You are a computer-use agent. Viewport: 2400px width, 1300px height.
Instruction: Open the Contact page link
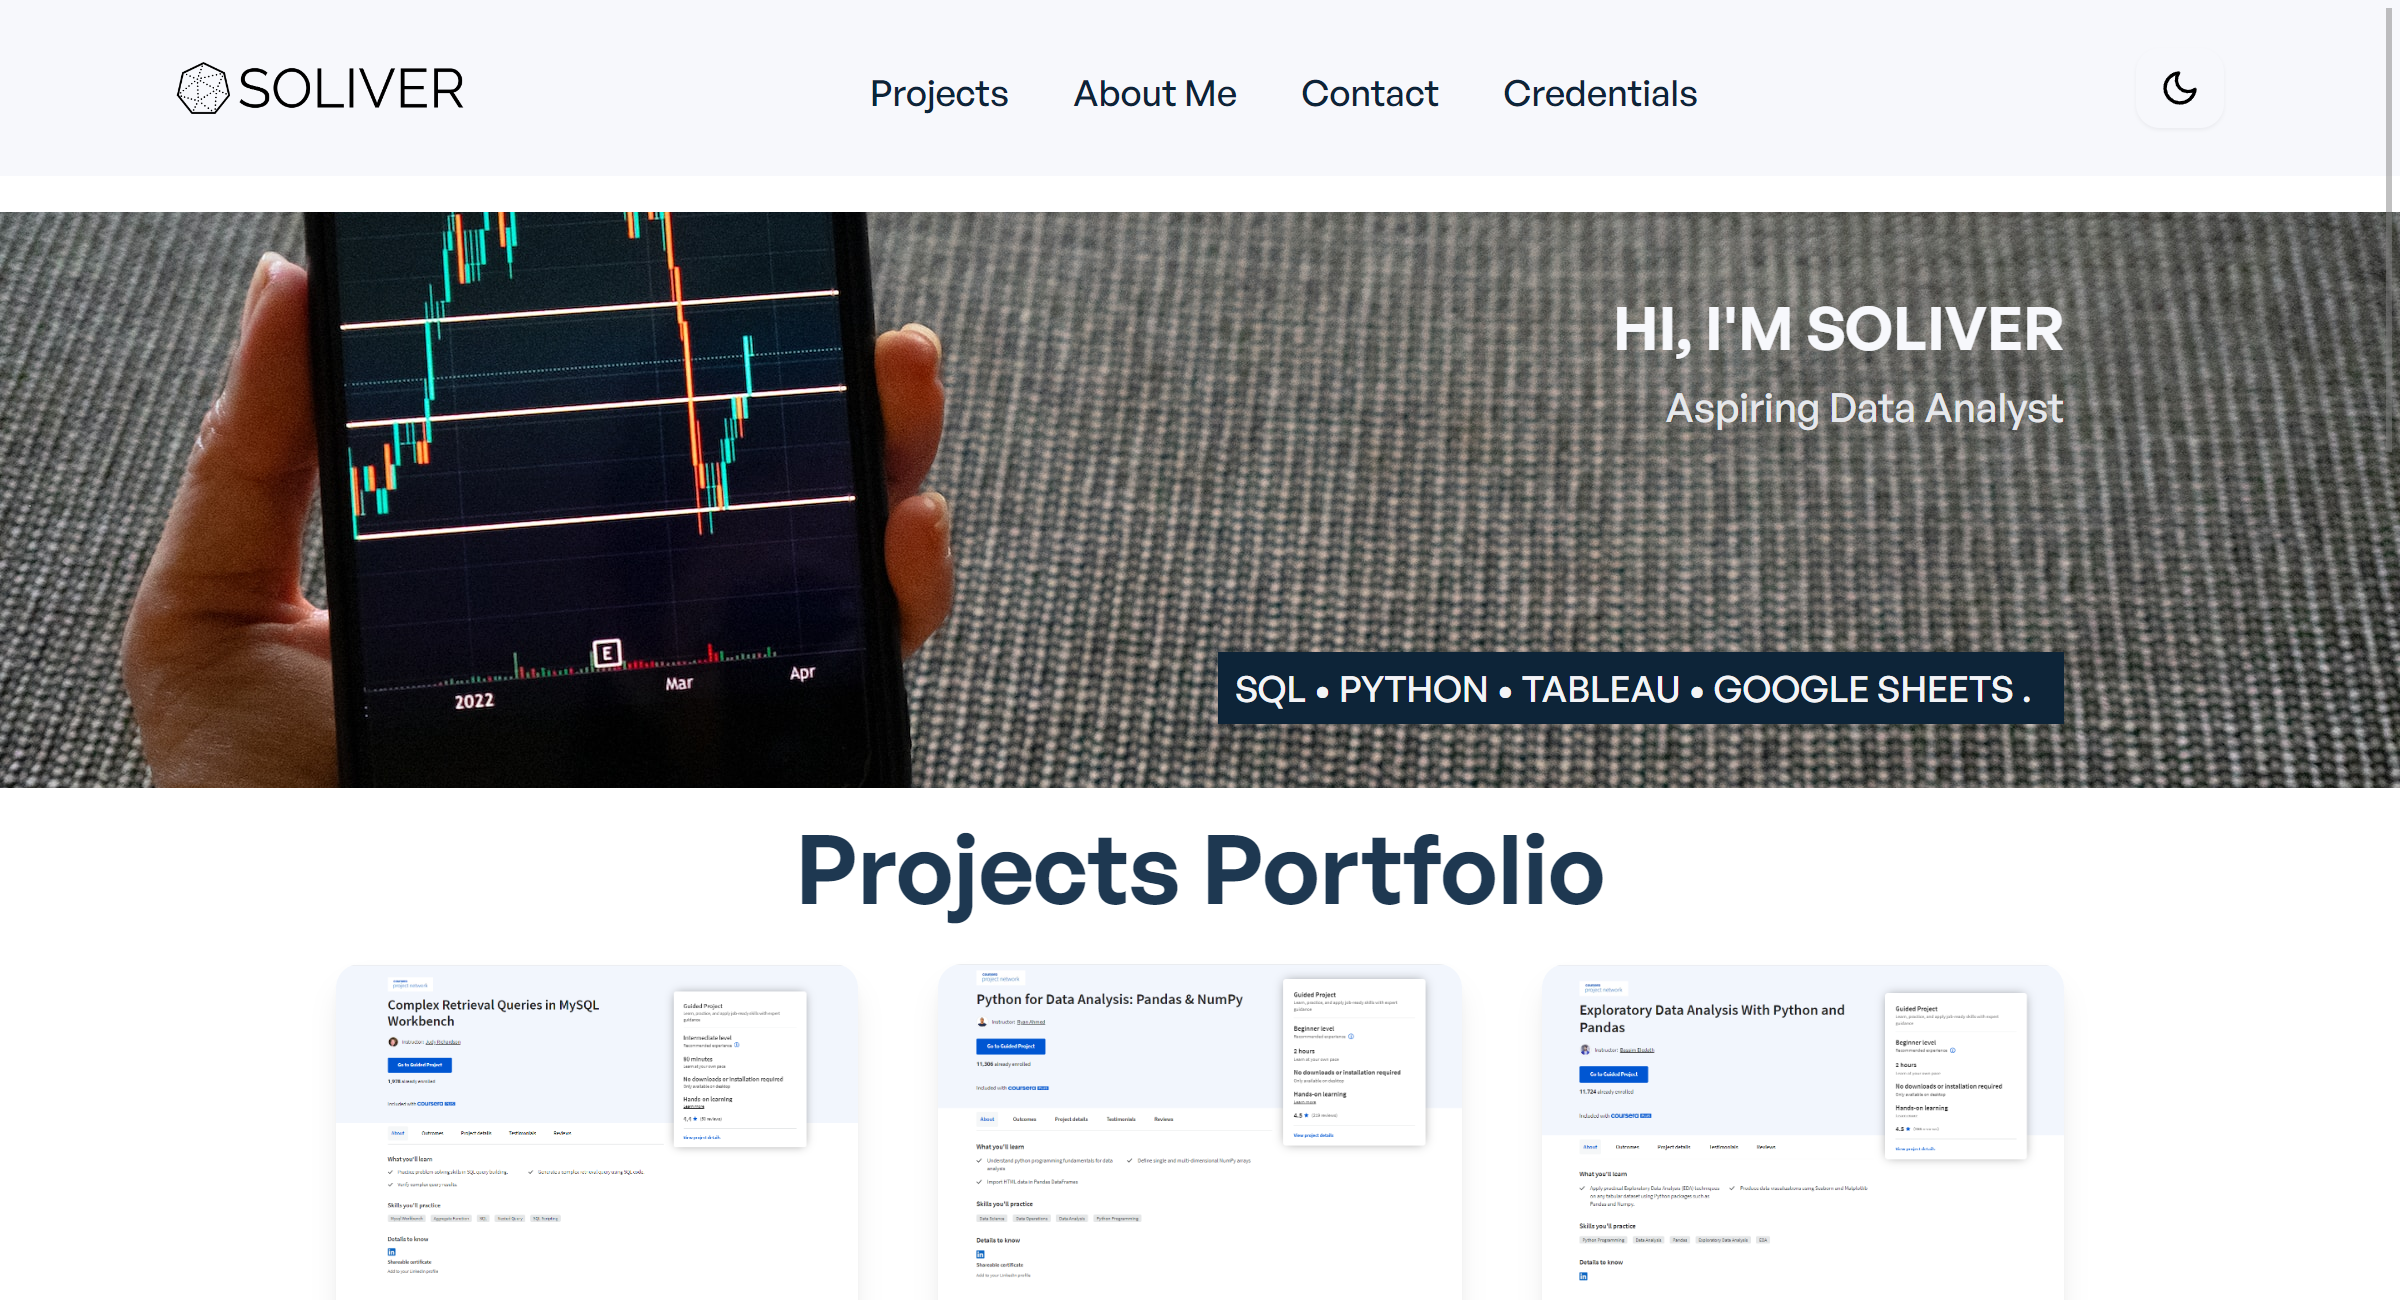pyautogui.click(x=1369, y=93)
